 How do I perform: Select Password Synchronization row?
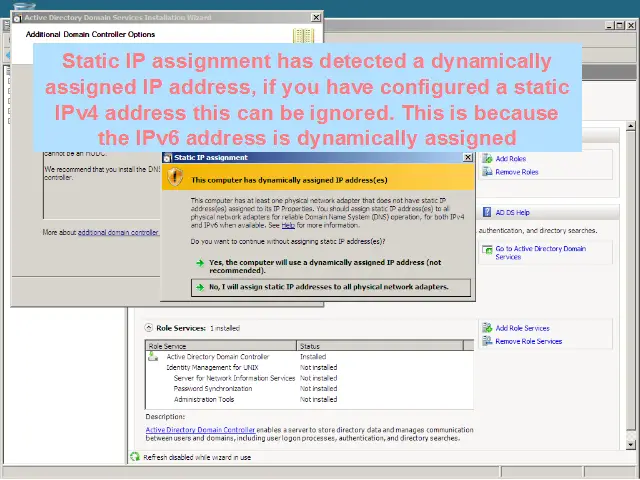pos(309,389)
